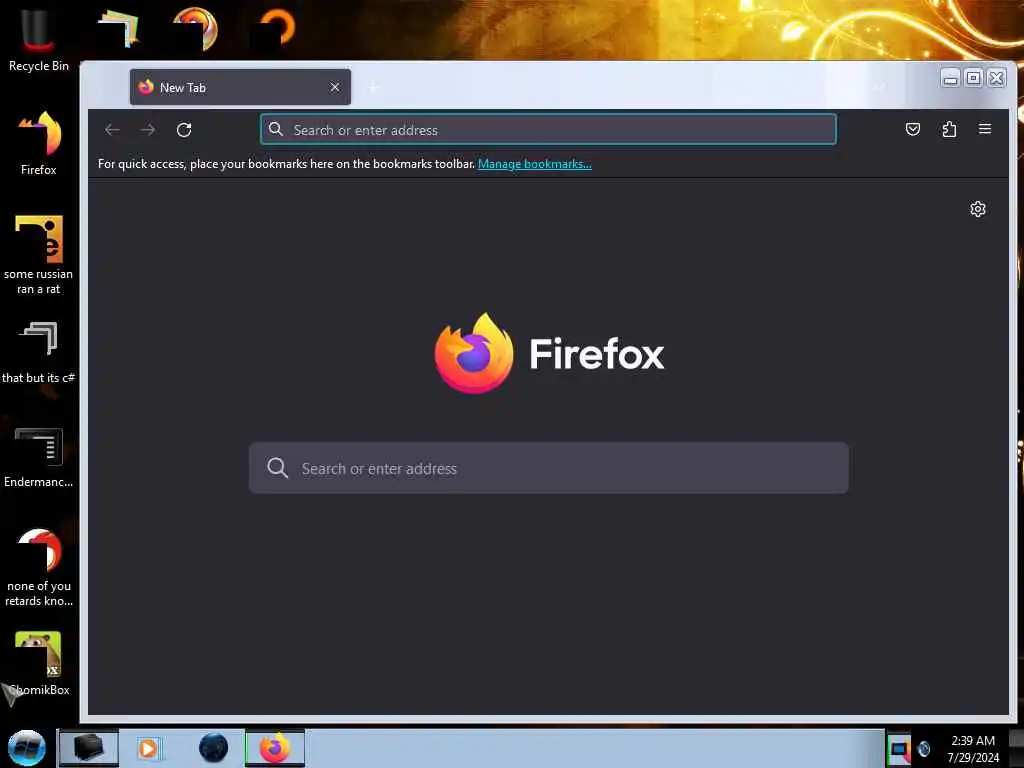Viewport: 1024px width, 768px height.
Task: Click the Firefox logo on new tab page
Action: coord(474,353)
